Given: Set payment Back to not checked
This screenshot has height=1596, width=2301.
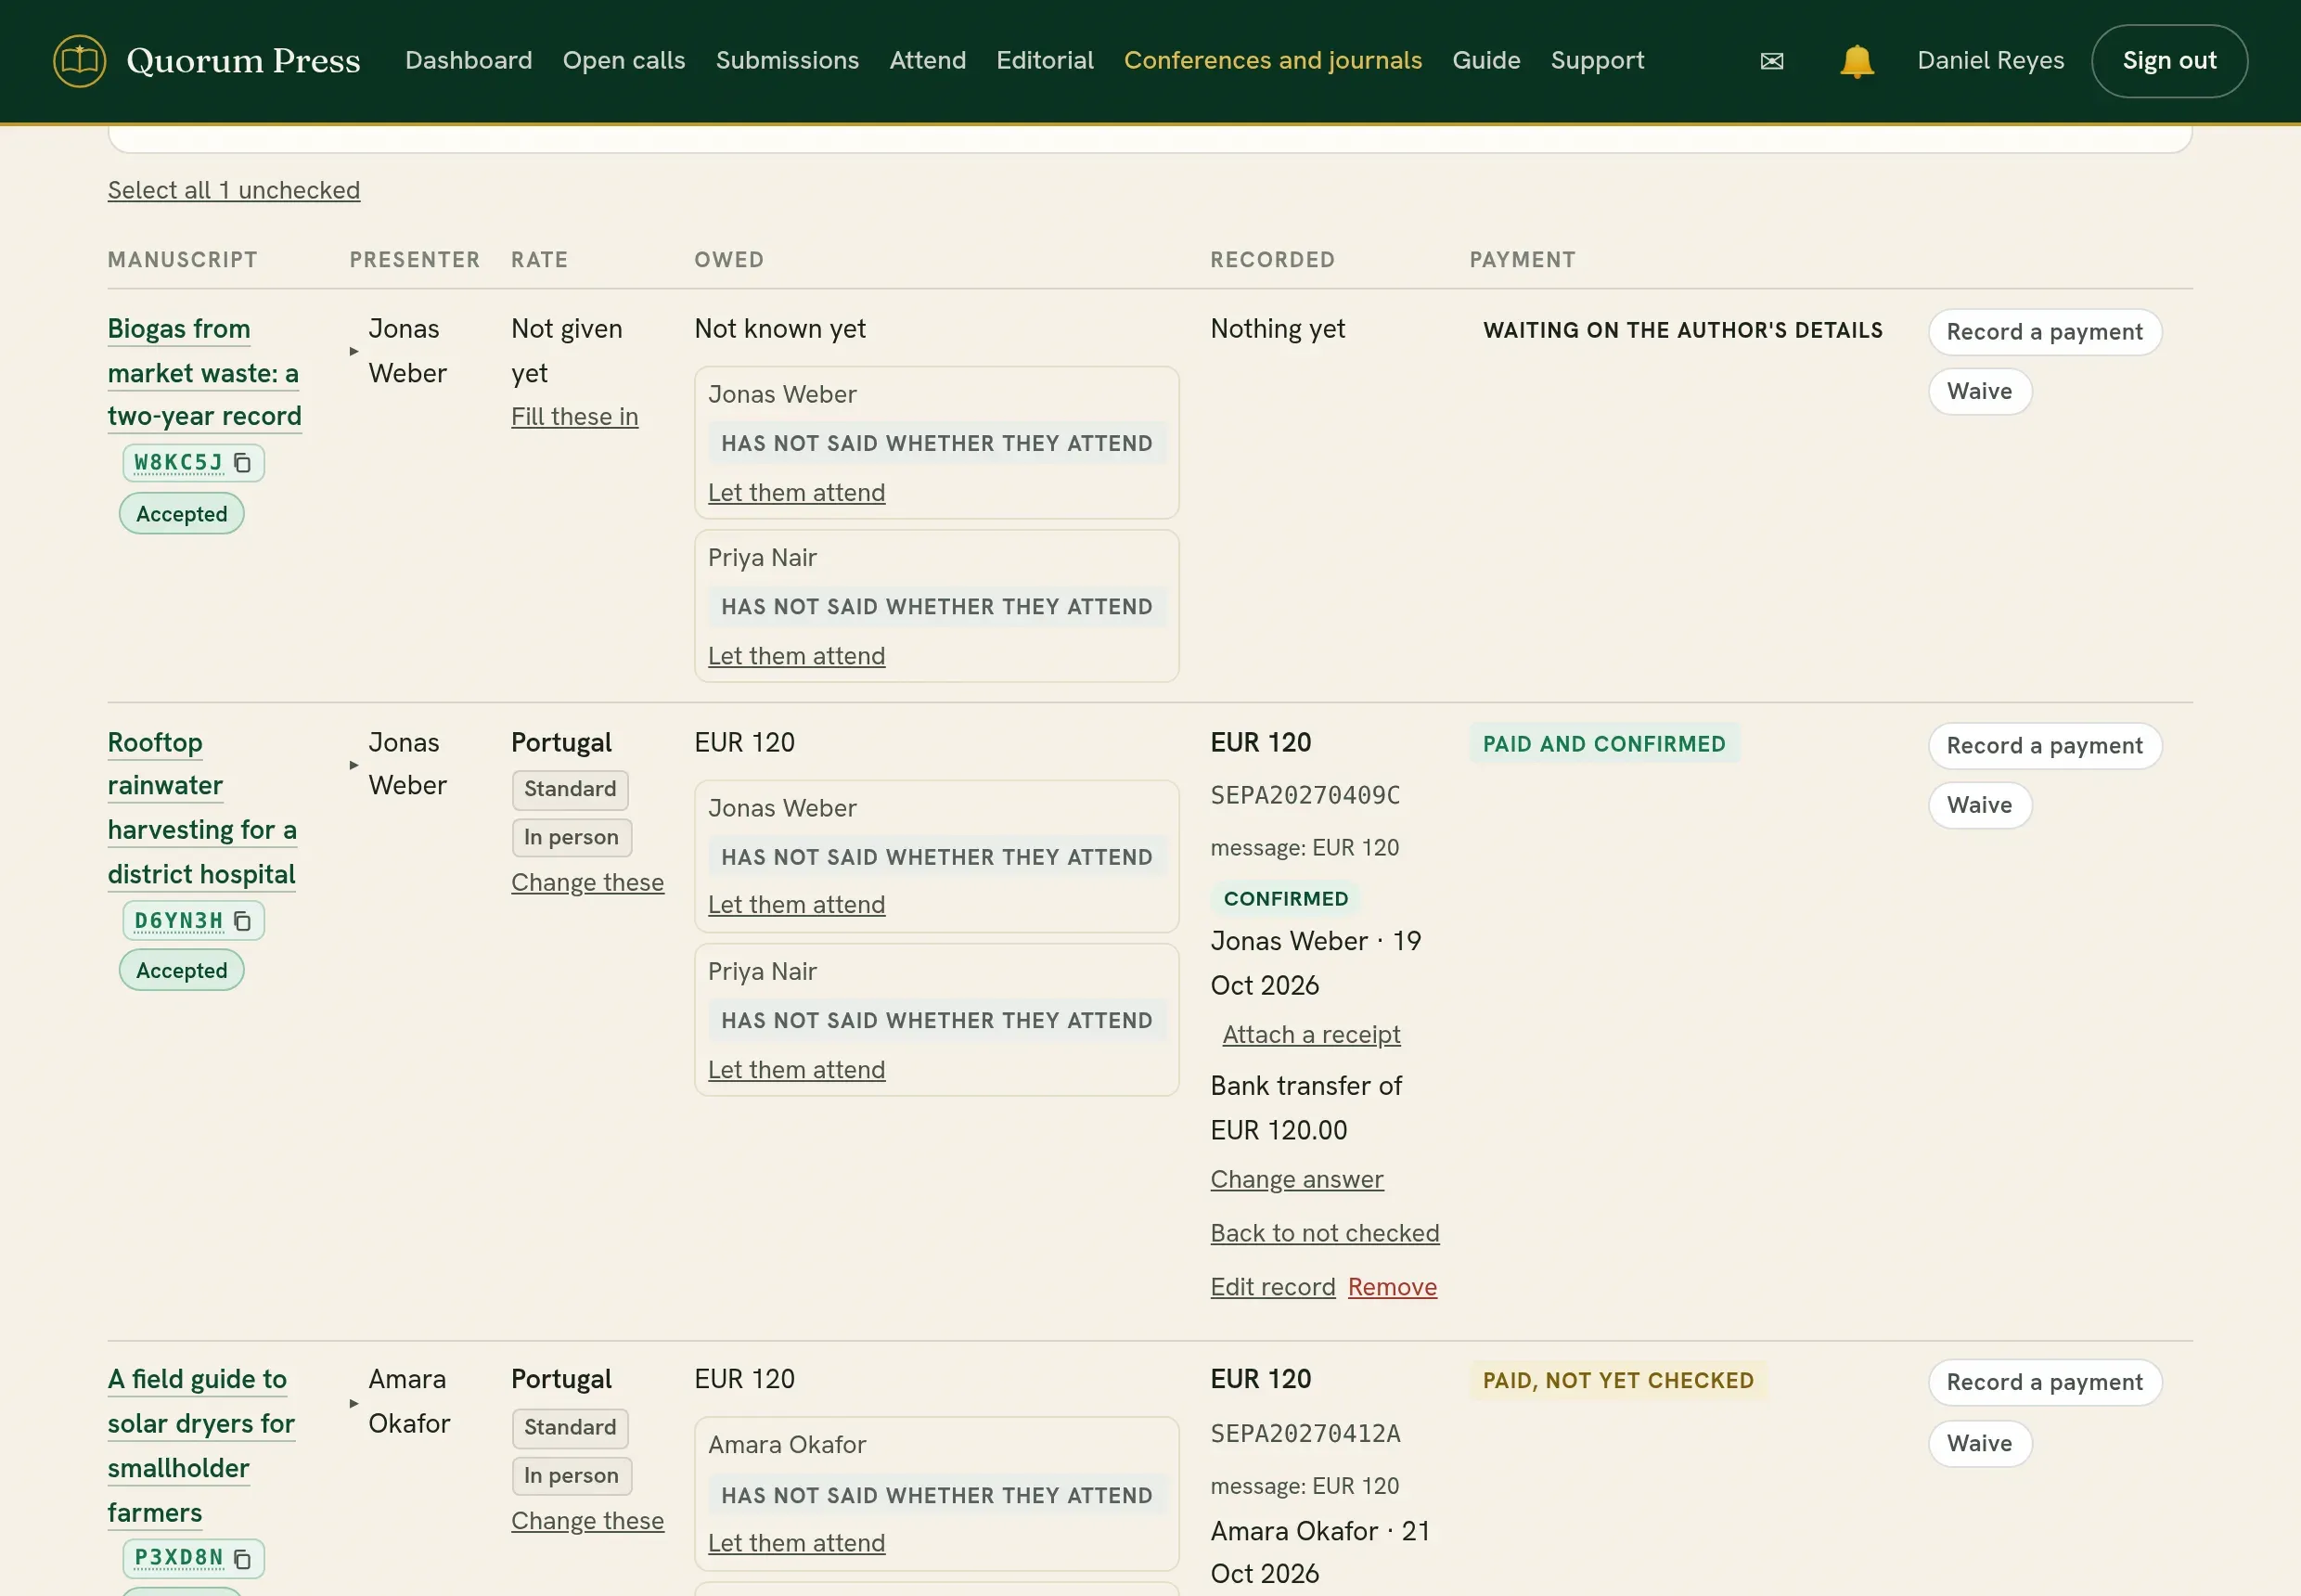Looking at the screenshot, I should pyautogui.click(x=1324, y=1234).
